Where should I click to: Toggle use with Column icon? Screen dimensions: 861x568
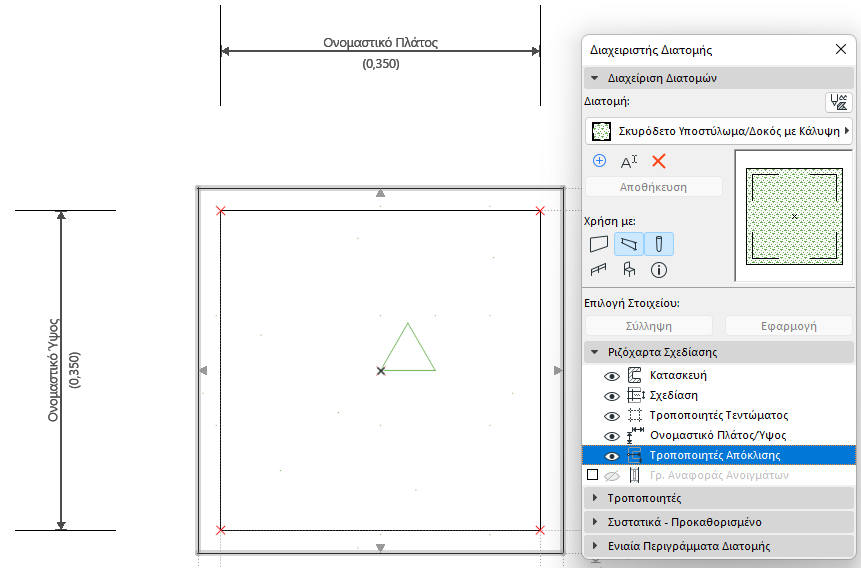coord(659,244)
